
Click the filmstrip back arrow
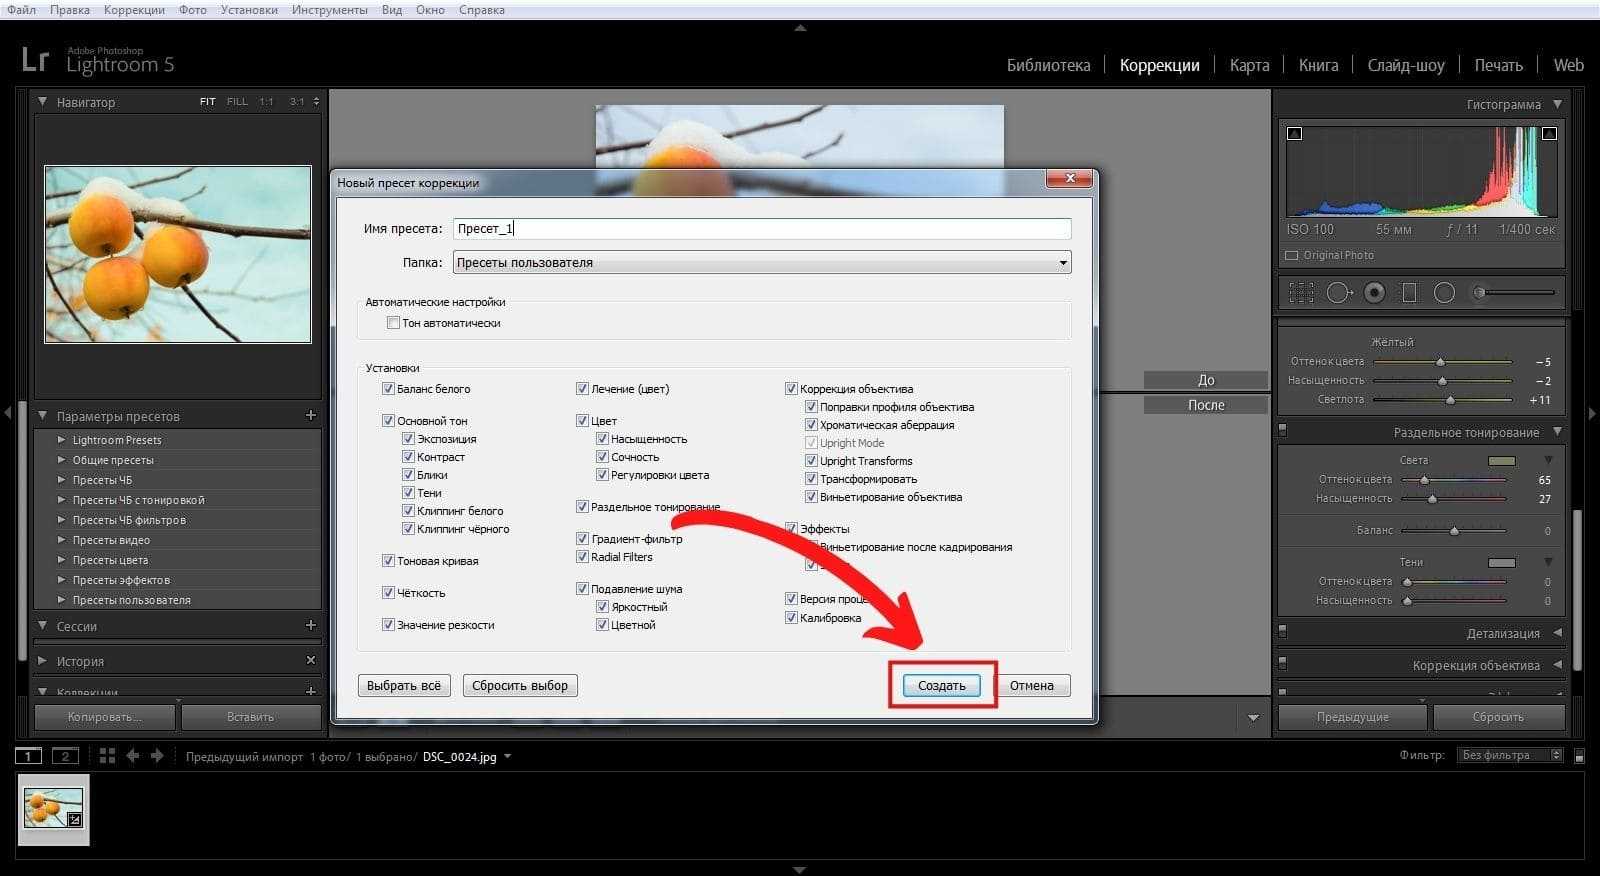pyautogui.click(x=132, y=756)
